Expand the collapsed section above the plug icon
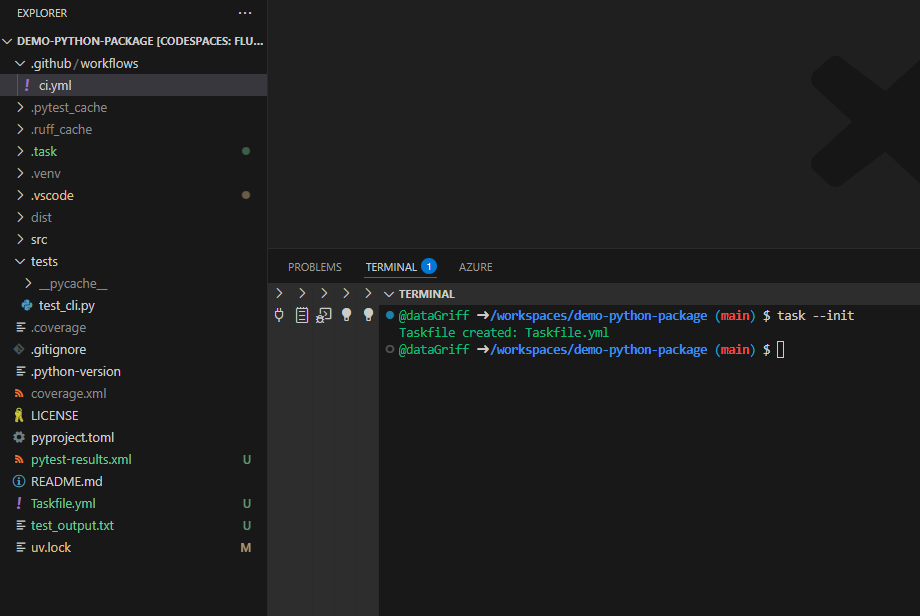Viewport: 920px width, 616px height. point(279,293)
